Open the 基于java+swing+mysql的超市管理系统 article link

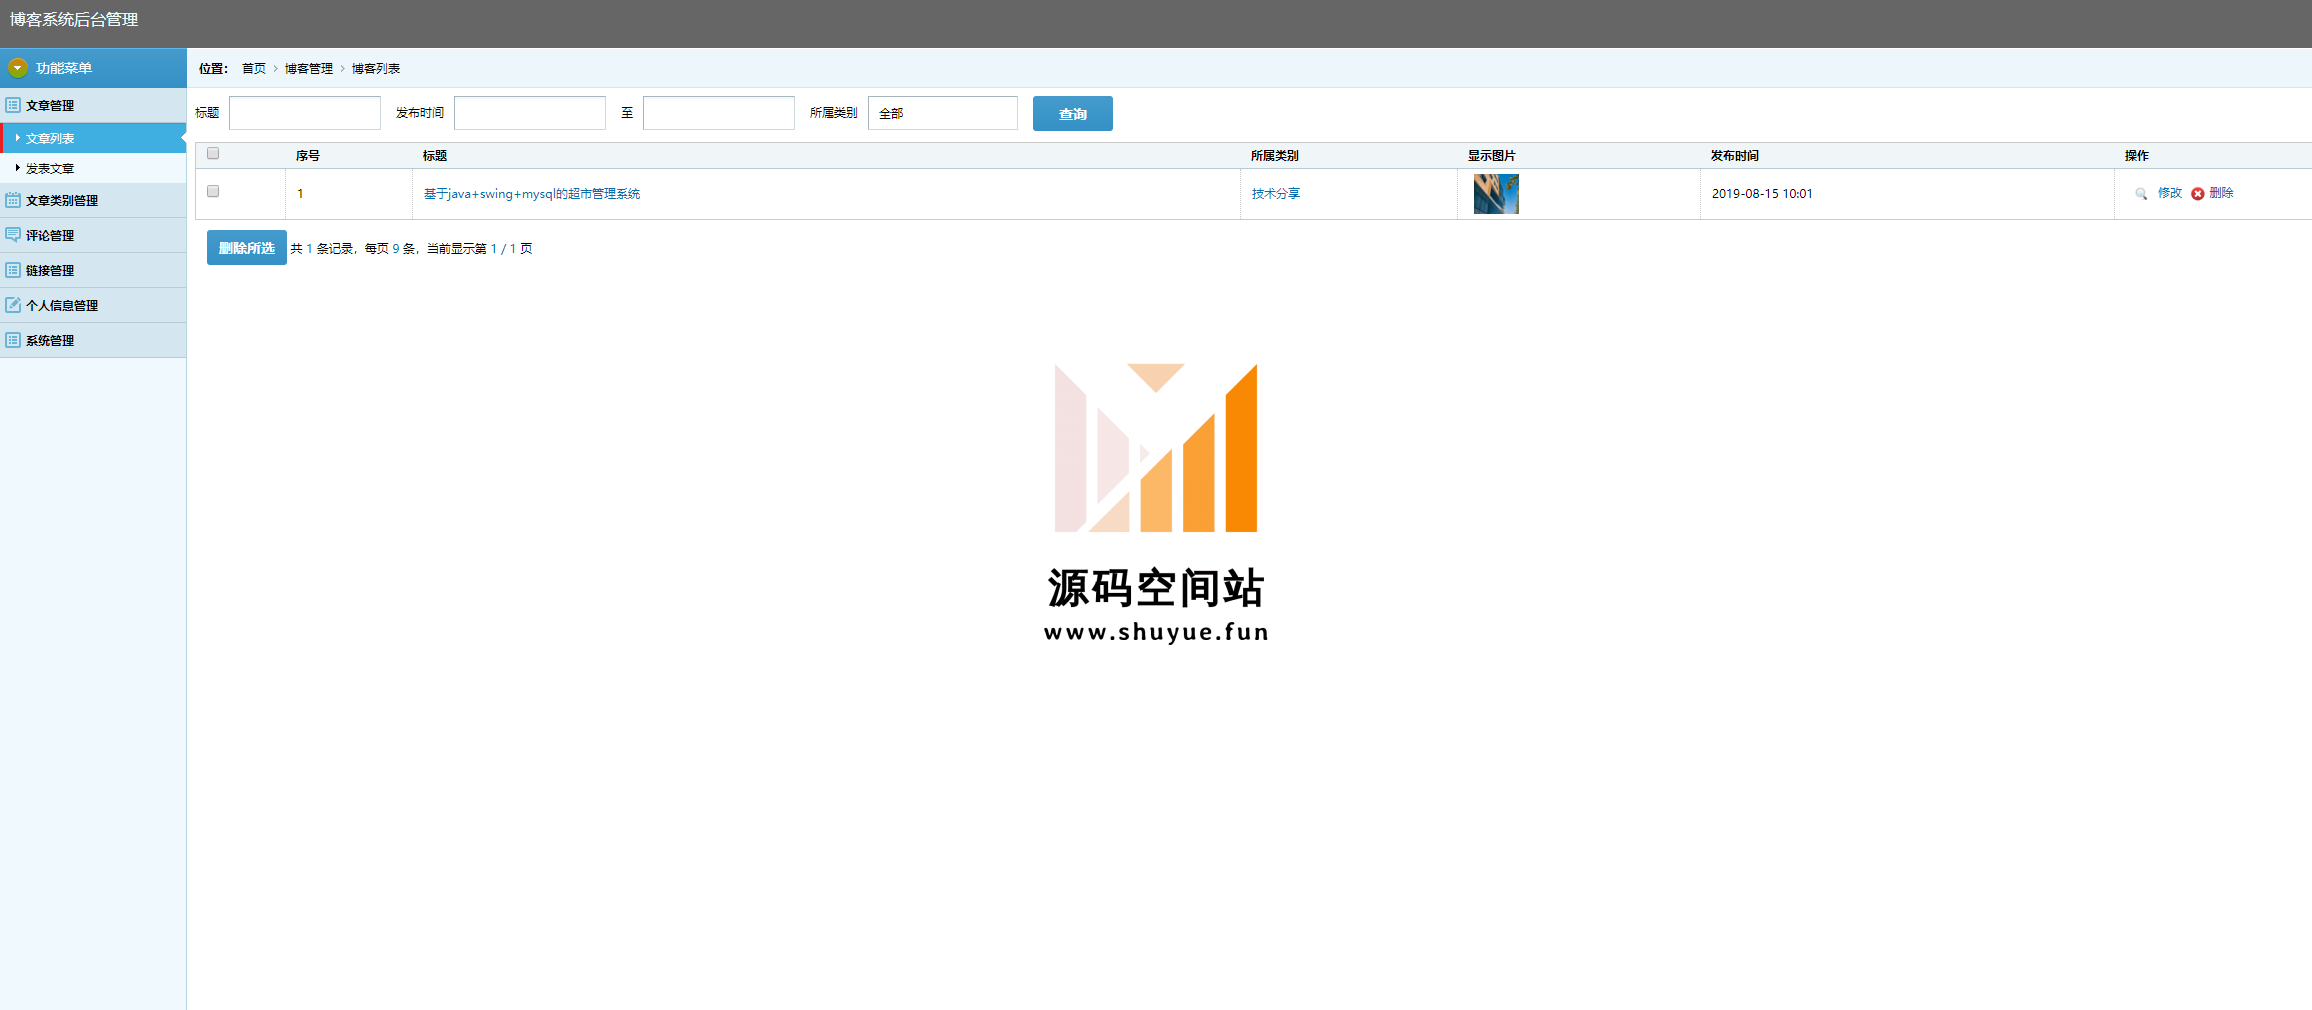coord(532,194)
